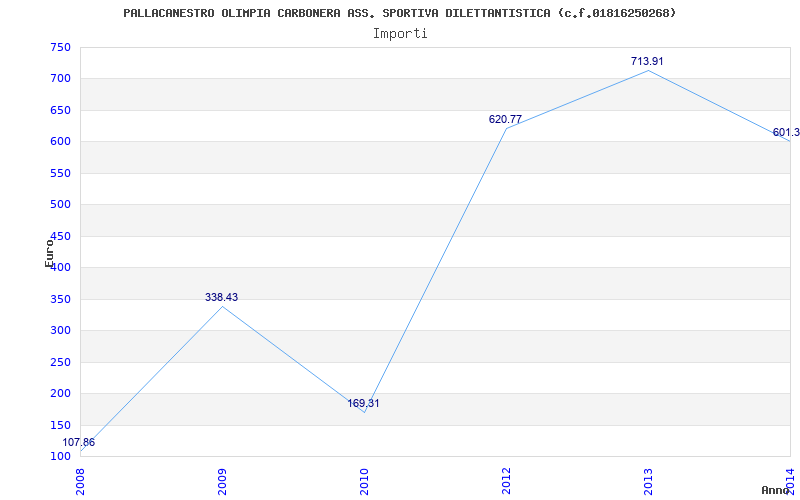The height and width of the screenshot is (500, 800).
Task: Click the 750 y-axis tick label
Action: tap(60, 47)
